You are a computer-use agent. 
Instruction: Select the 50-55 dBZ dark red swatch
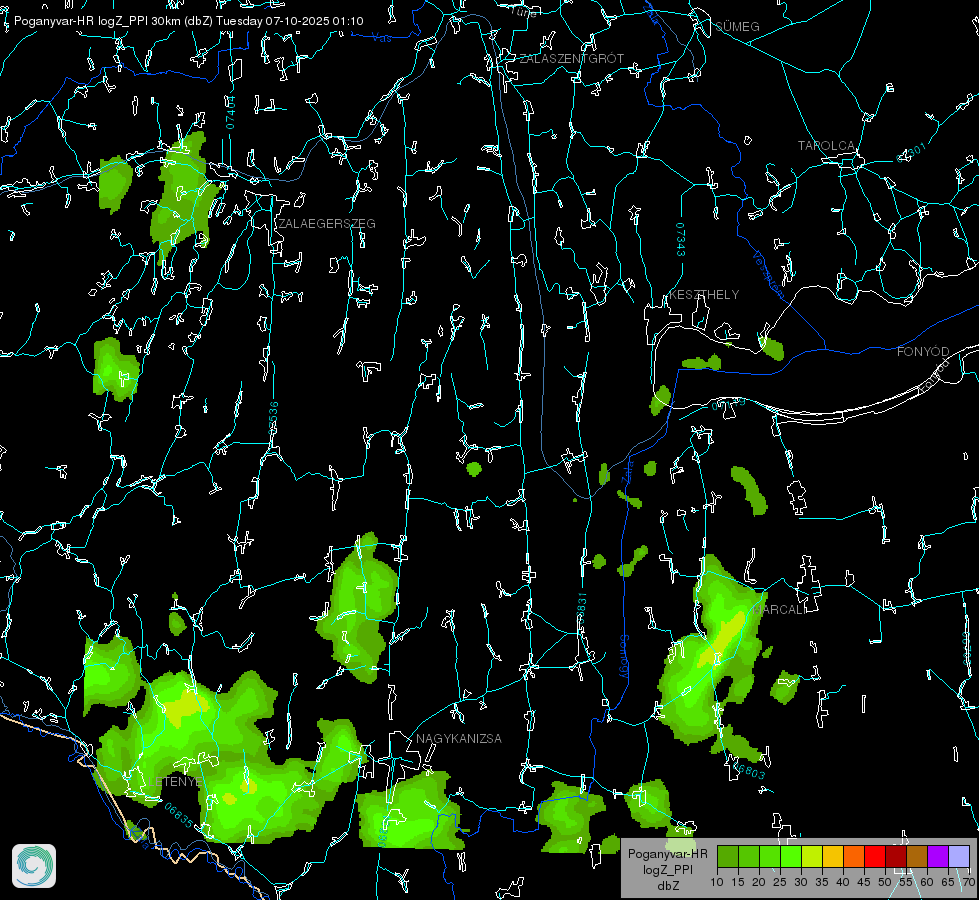896,857
